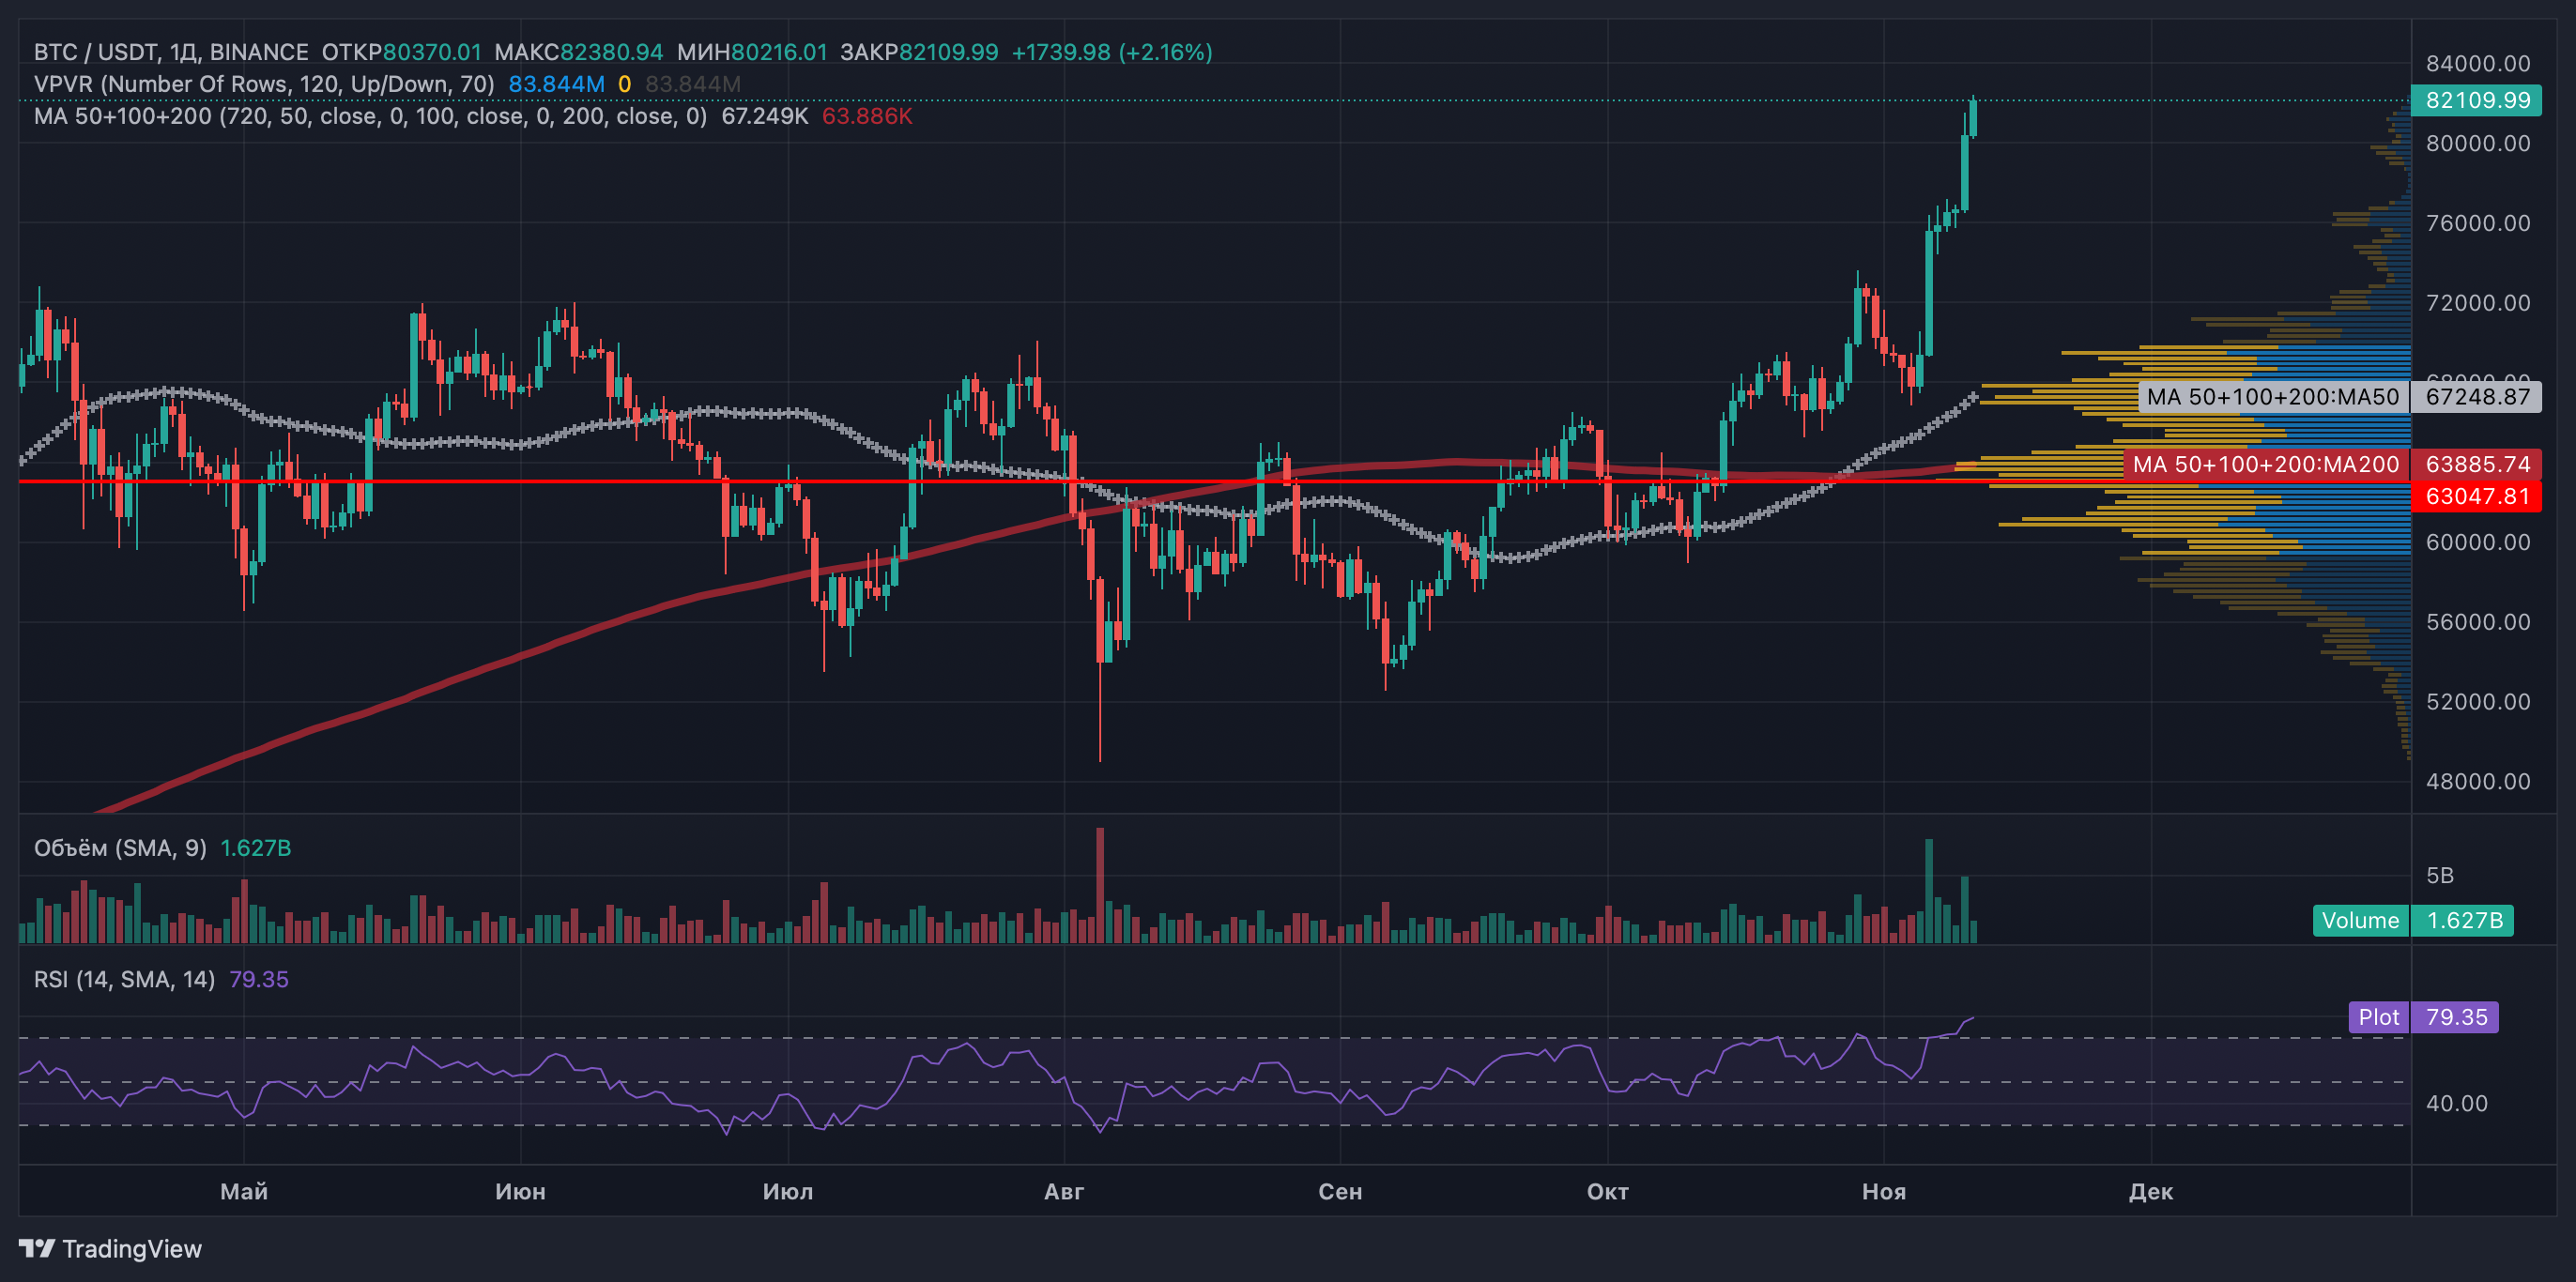The height and width of the screenshot is (1282, 2576).
Task: Click the 48000.00 price scale label
Action: pos(2478,781)
